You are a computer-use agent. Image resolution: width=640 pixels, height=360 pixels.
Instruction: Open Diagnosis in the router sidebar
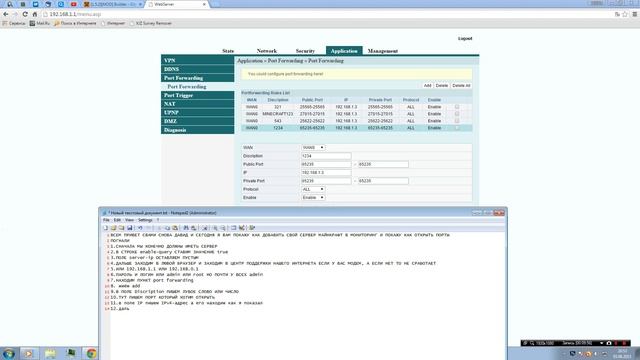(198, 130)
